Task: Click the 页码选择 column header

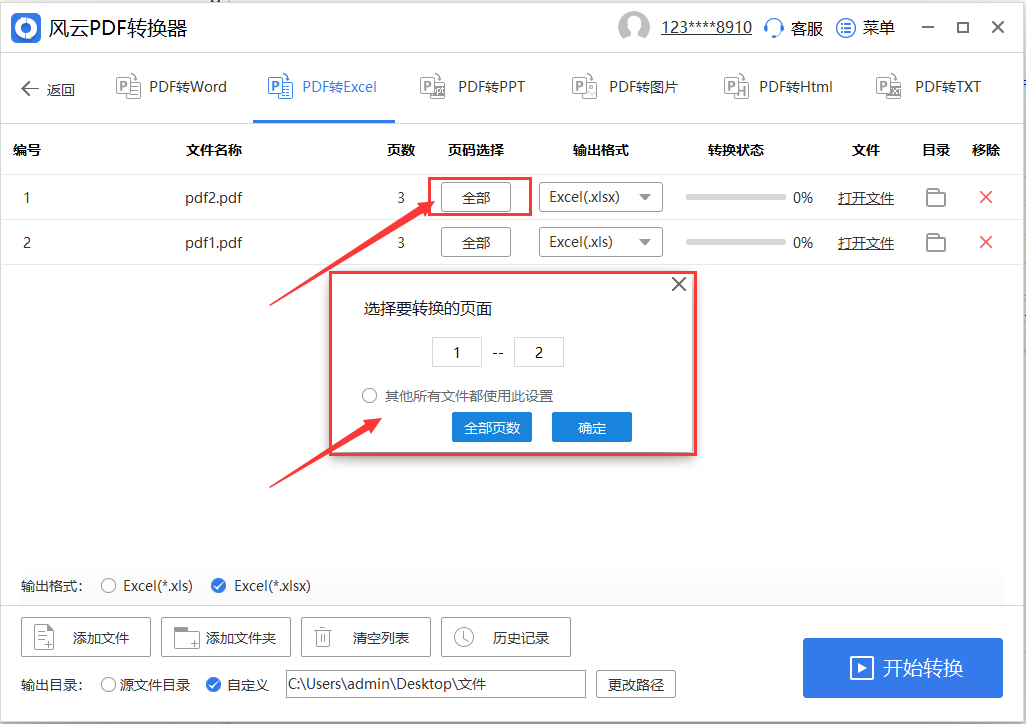Action: tap(476, 151)
